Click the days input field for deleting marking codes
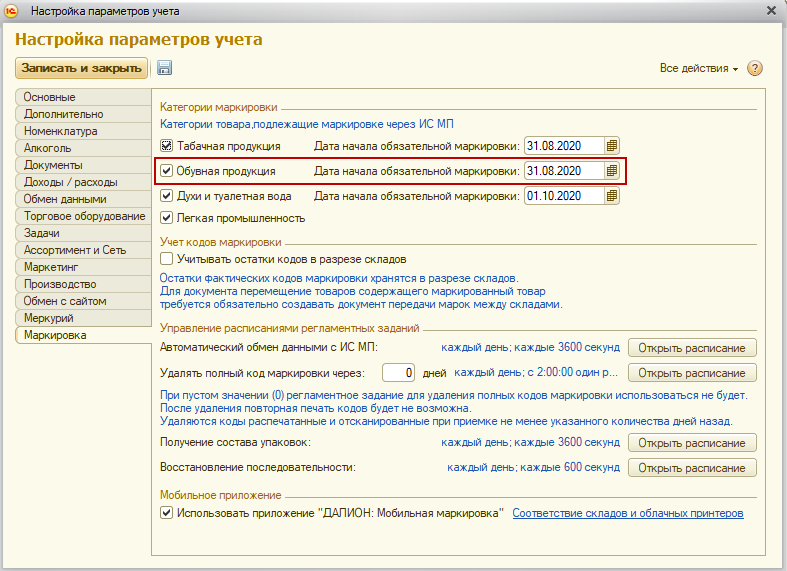Image resolution: width=787 pixels, height=571 pixels. (x=399, y=373)
